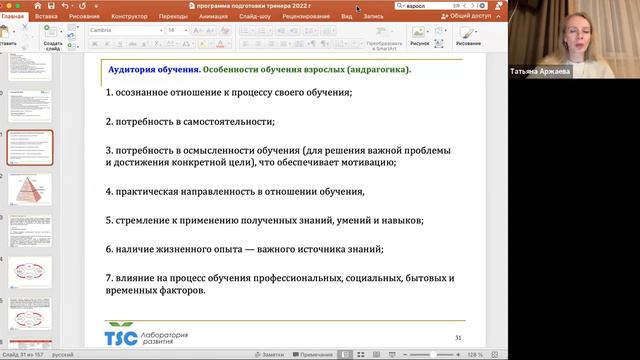Clear the search field text
Viewport: 640px width, 360px height.
482,6
